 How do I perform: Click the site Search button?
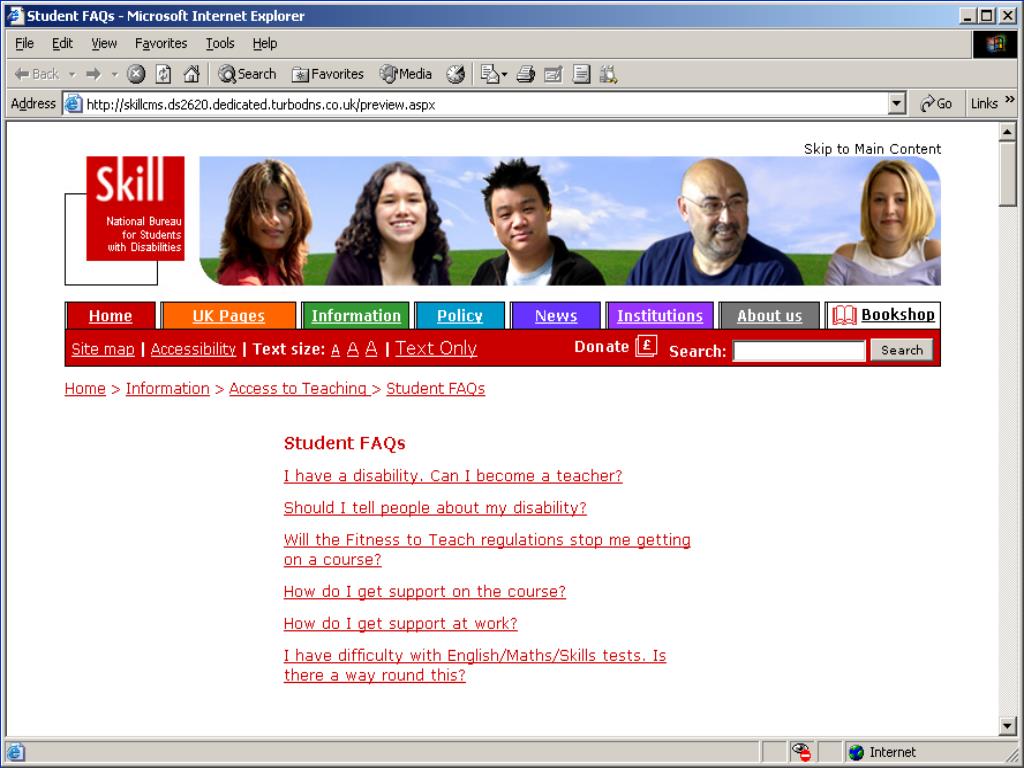tap(902, 350)
